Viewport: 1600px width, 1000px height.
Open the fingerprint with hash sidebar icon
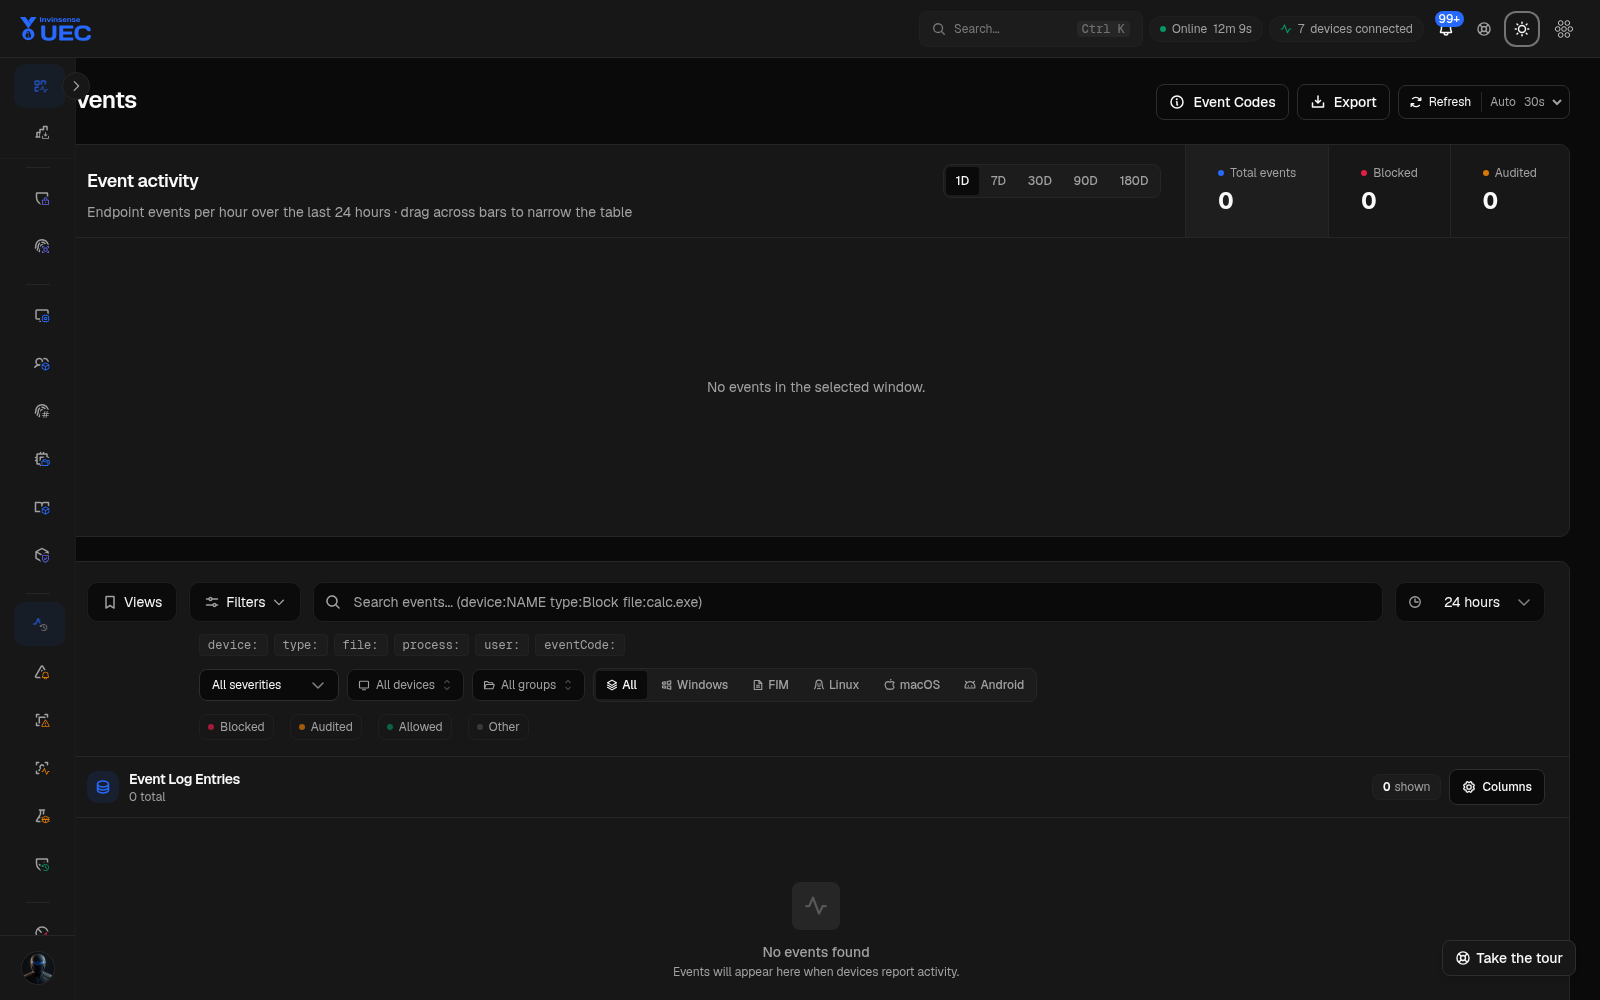[x=41, y=411]
